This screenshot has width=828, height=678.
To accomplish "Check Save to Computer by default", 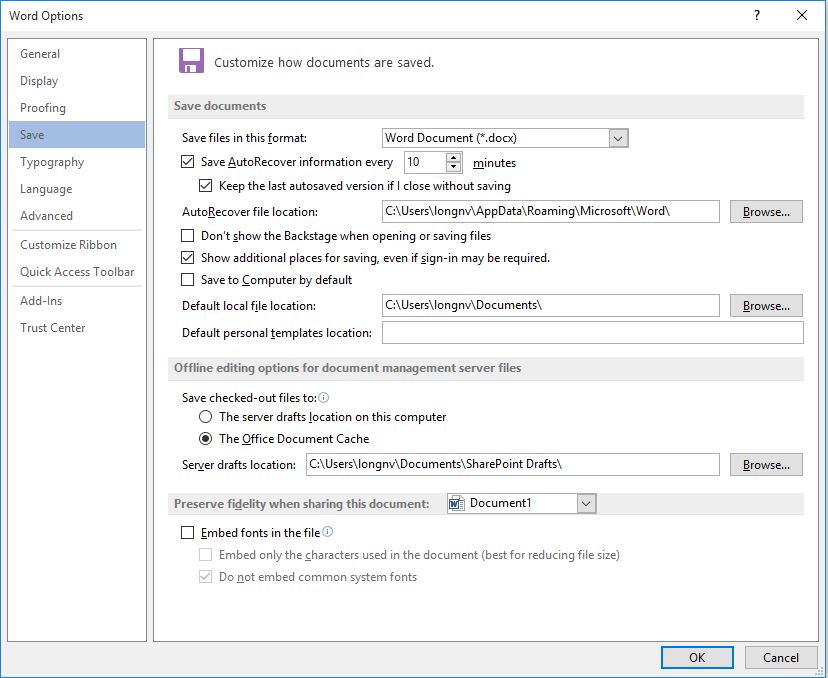I will coord(188,280).
